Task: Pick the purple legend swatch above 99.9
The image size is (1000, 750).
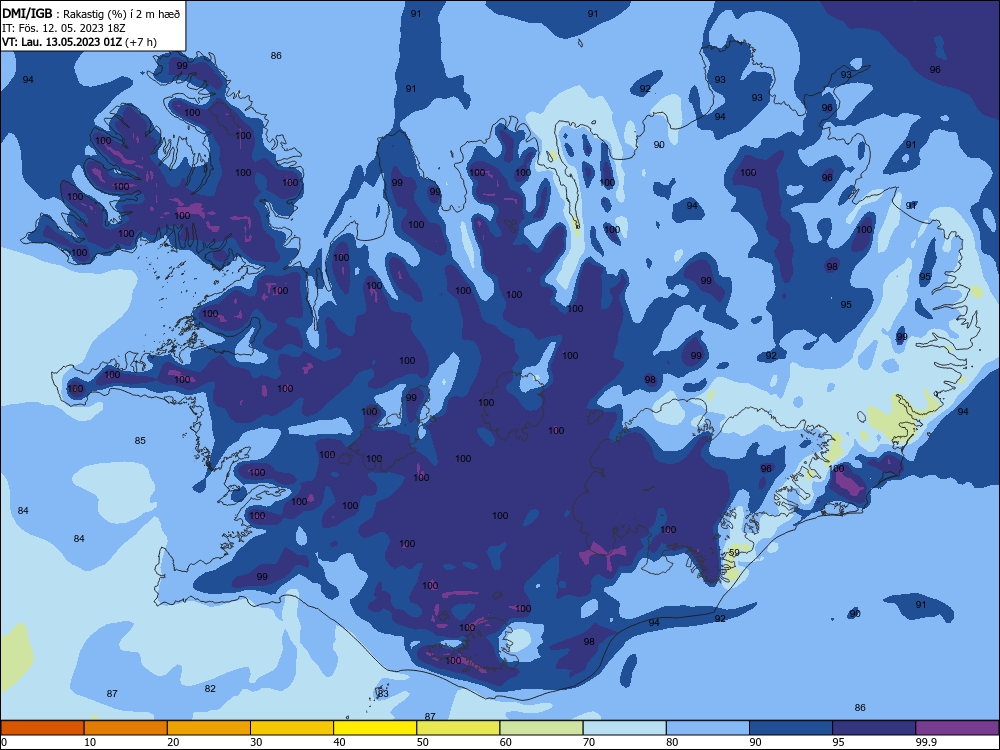Action: tap(957, 728)
